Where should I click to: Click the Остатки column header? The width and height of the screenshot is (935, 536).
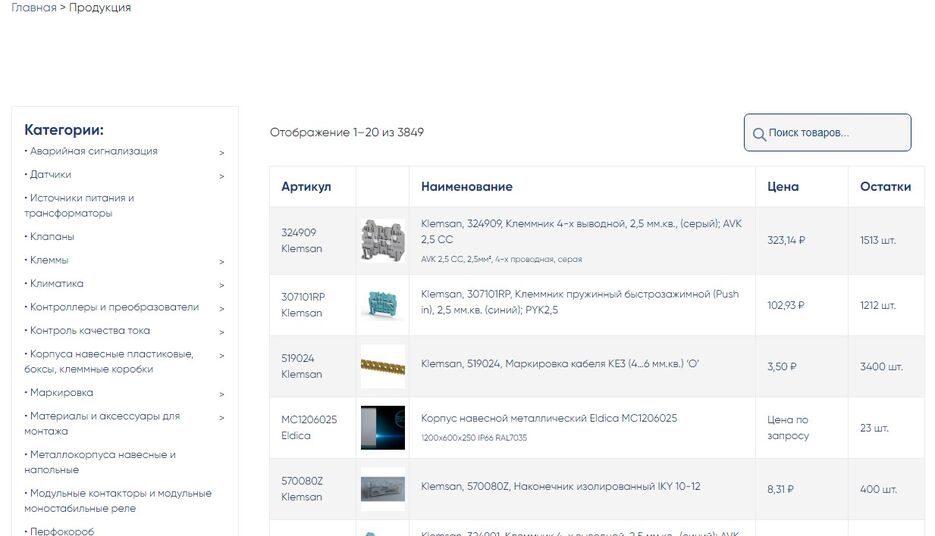[x=885, y=187]
